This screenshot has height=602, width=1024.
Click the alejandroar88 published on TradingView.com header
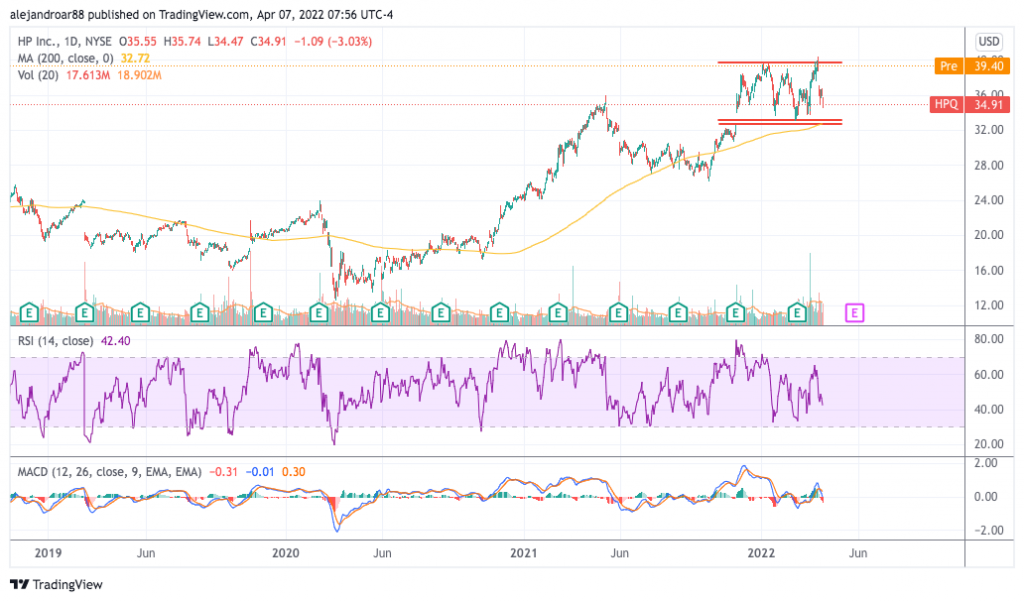coord(202,14)
